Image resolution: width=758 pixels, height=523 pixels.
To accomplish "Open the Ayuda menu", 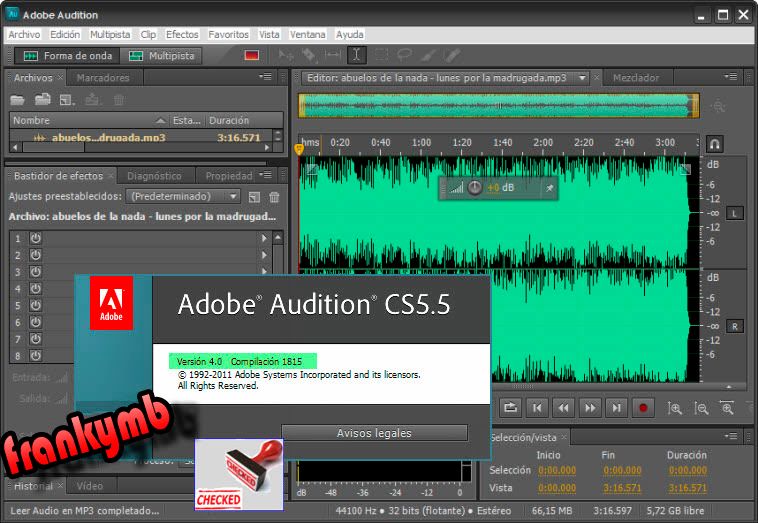I will tap(350, 34).
